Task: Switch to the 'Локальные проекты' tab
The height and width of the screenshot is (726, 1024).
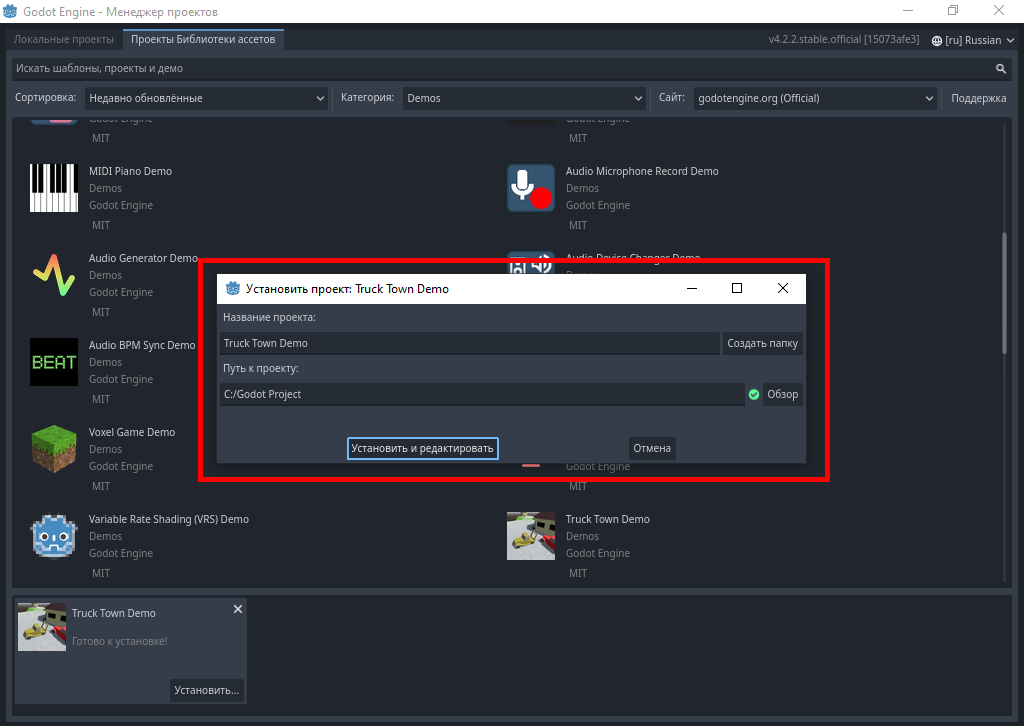Action: tap(64, 40)
